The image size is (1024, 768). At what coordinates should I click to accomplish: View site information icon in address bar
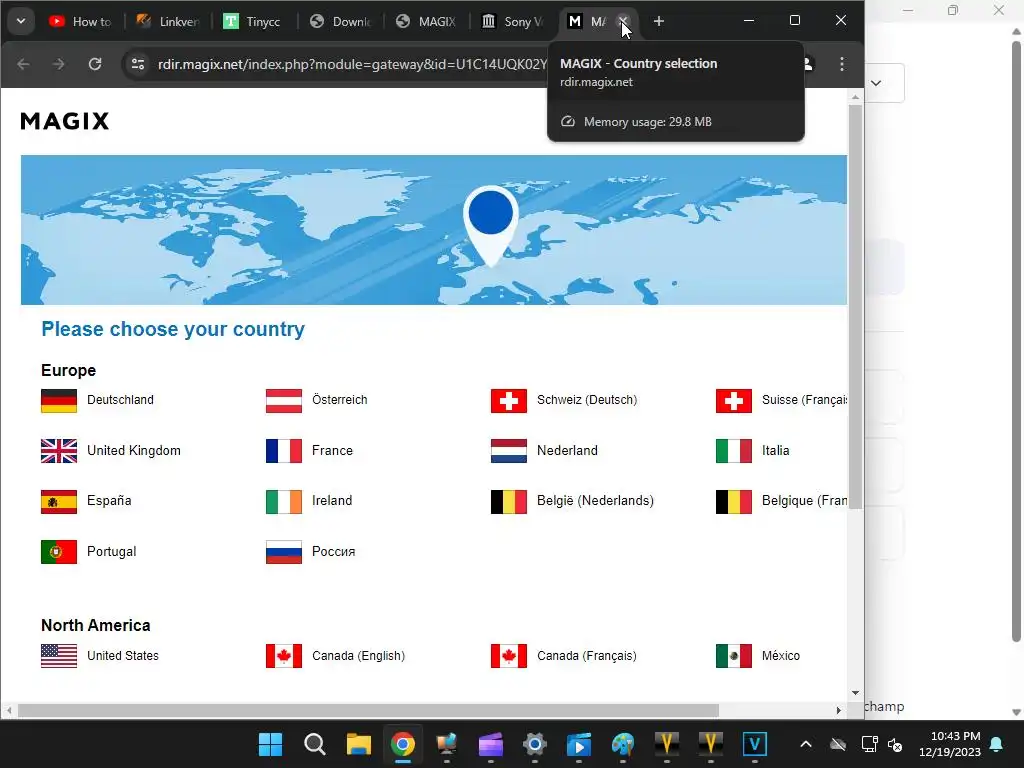tap(138, 64)
